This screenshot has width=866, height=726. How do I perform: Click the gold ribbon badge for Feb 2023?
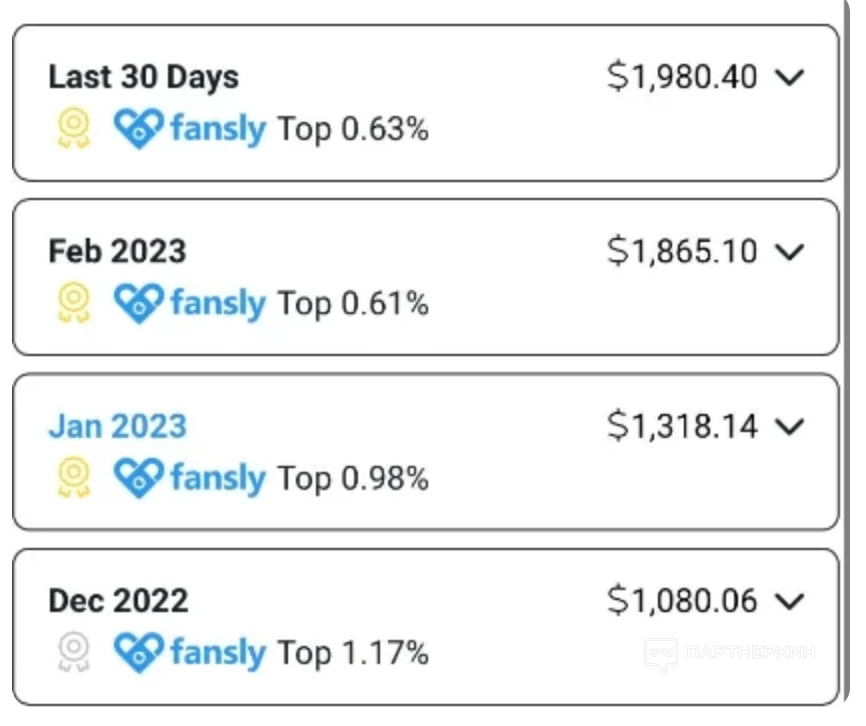tap(74, 303)
